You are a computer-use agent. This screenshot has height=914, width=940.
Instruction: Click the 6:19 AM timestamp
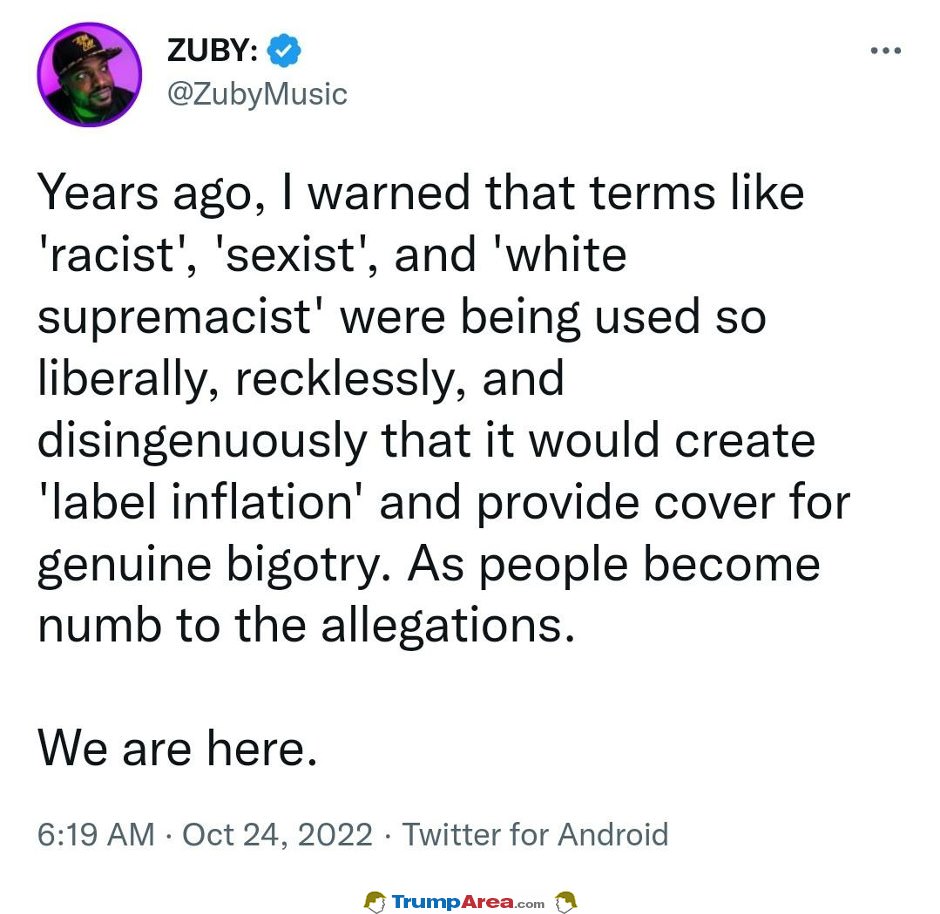point(96,834)
